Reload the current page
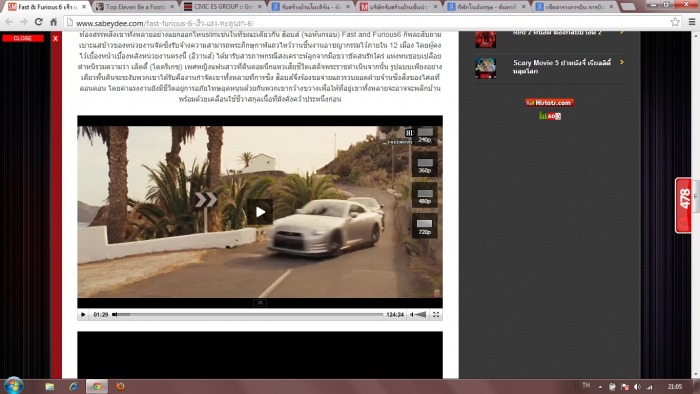 click(39, 22)
